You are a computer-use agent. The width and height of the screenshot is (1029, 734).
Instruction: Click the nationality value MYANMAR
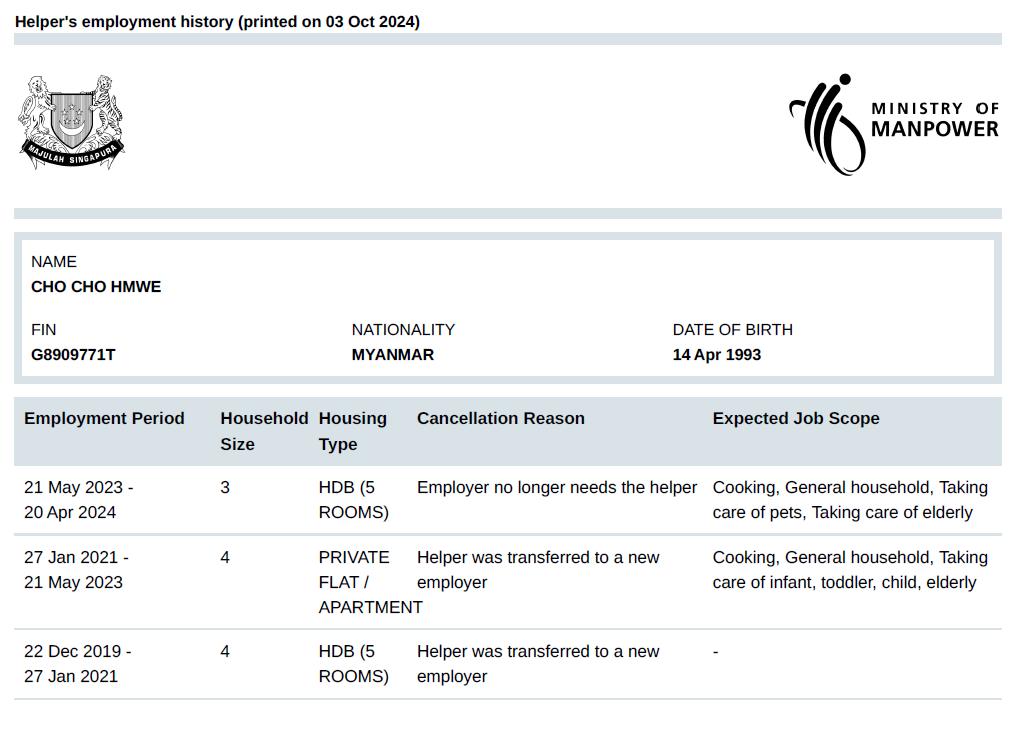pyautogui.click(x=392, y=355)
